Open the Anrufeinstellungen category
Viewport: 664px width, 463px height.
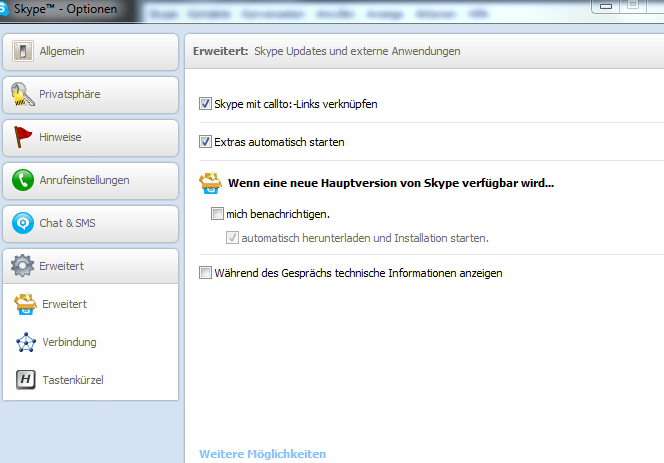pos(90,181)
